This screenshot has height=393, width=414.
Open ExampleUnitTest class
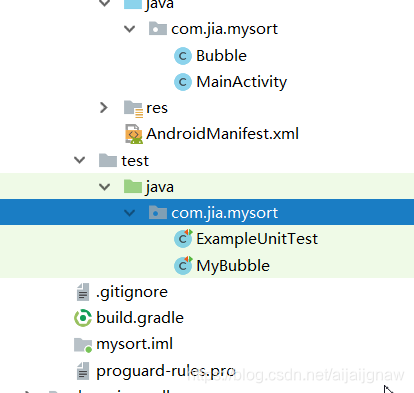point(257,239)
